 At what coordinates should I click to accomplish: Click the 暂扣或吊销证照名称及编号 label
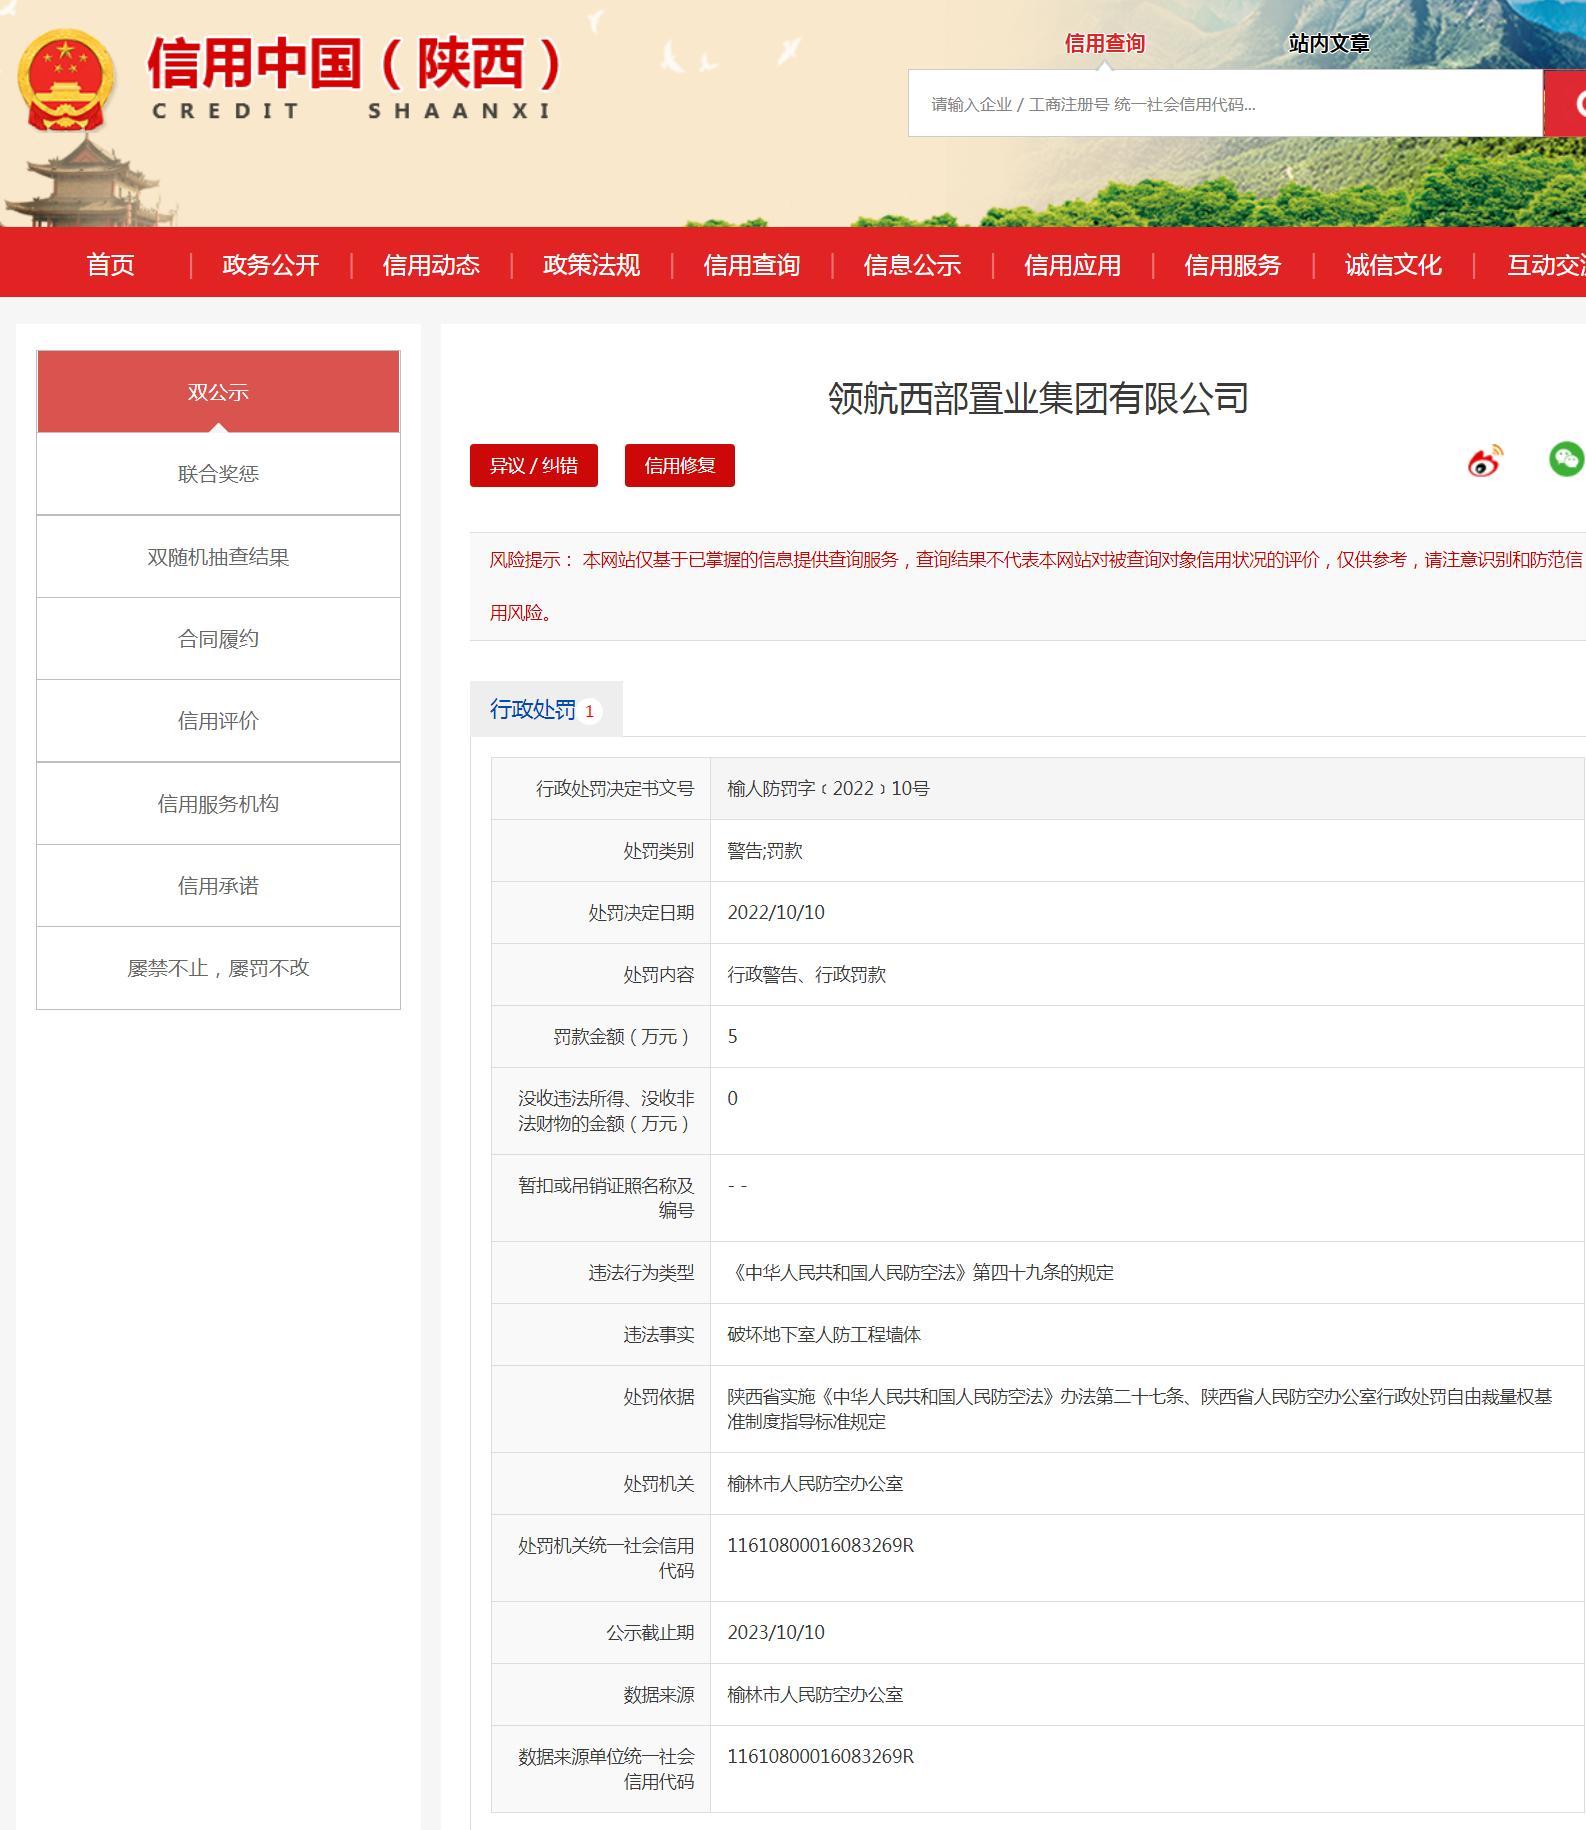point(606,1198)
